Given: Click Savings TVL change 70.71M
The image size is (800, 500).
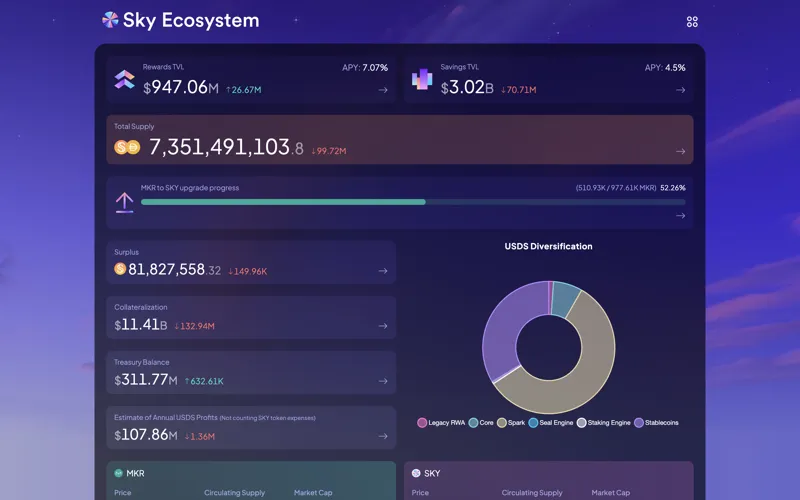Looking at the screenshot, I should [518, 90].
